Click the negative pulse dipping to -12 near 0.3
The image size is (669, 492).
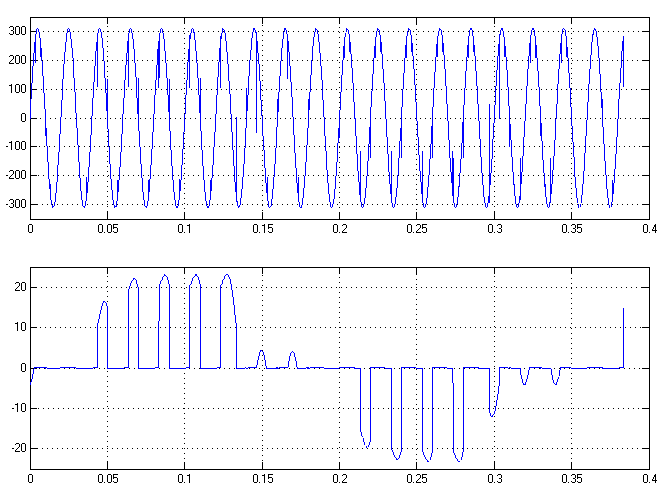click(x=493, y=392)
